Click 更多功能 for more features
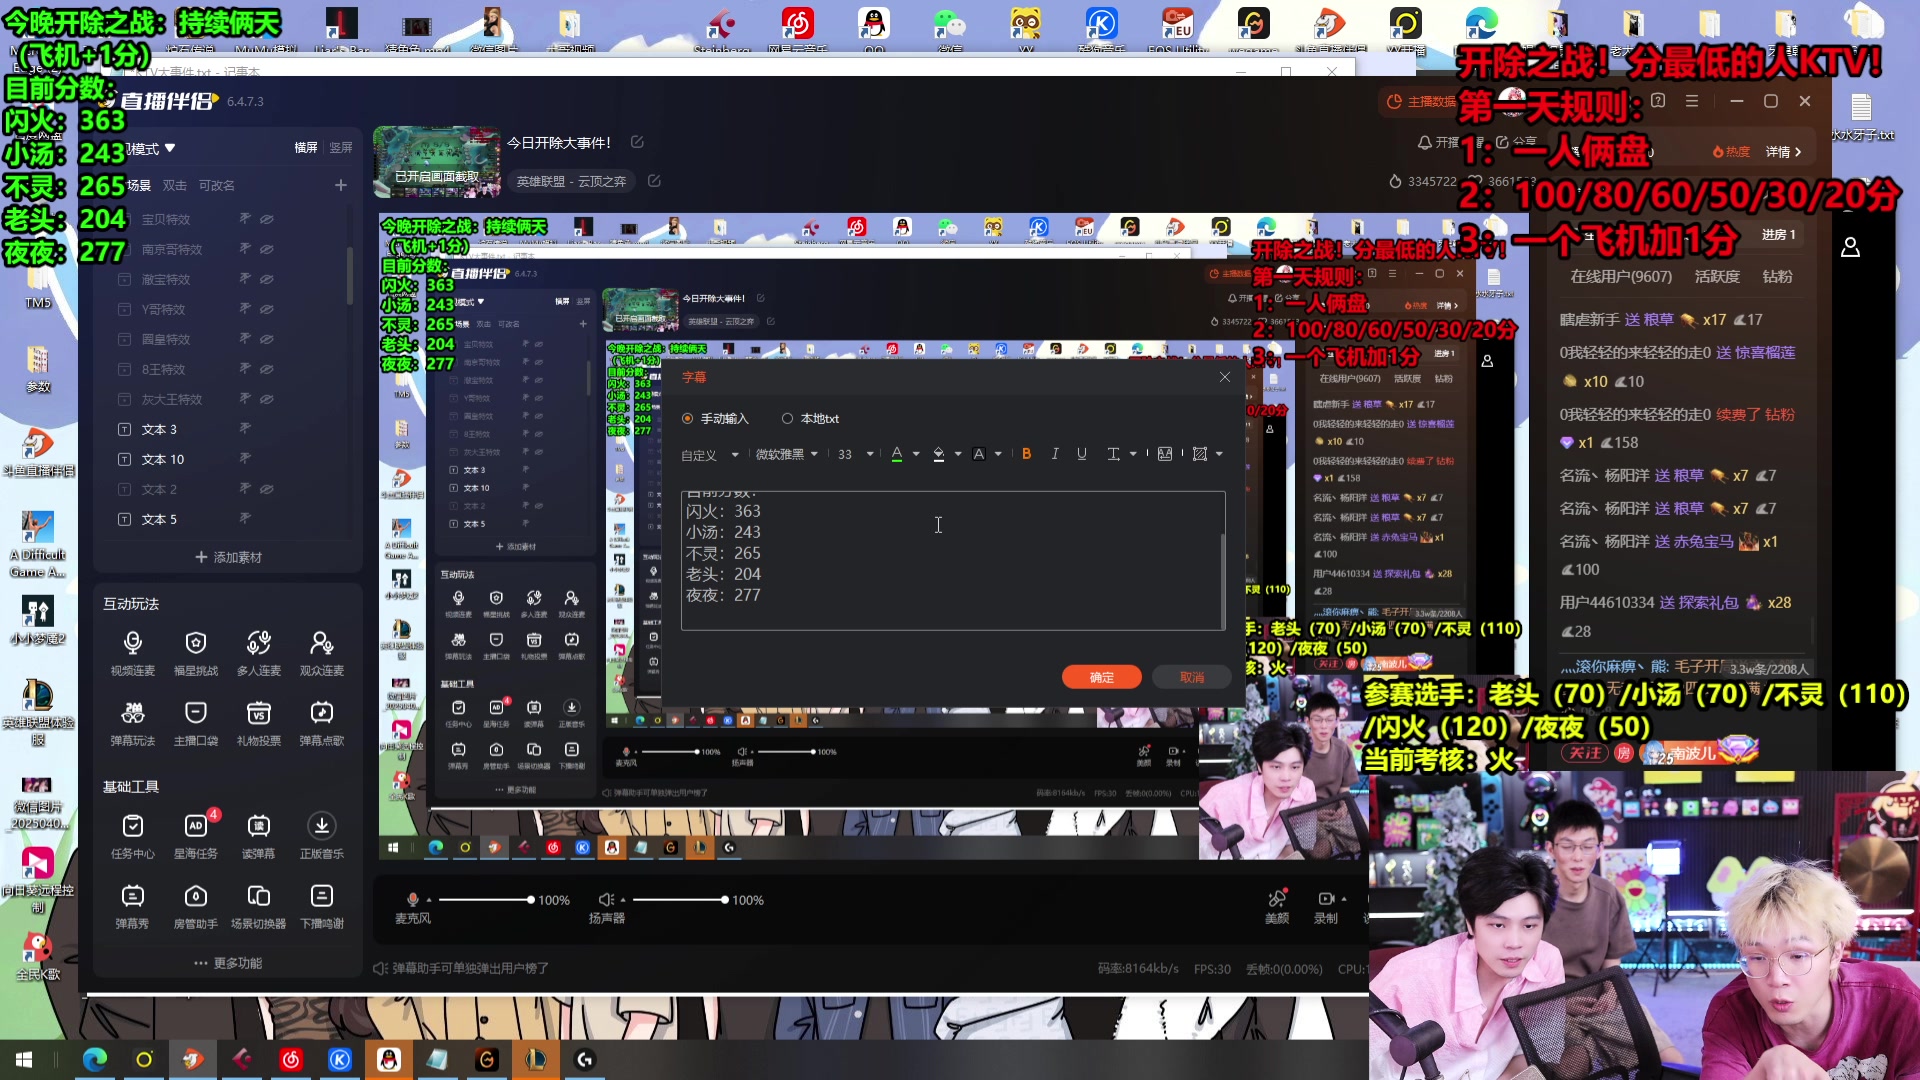 point(228,963)
